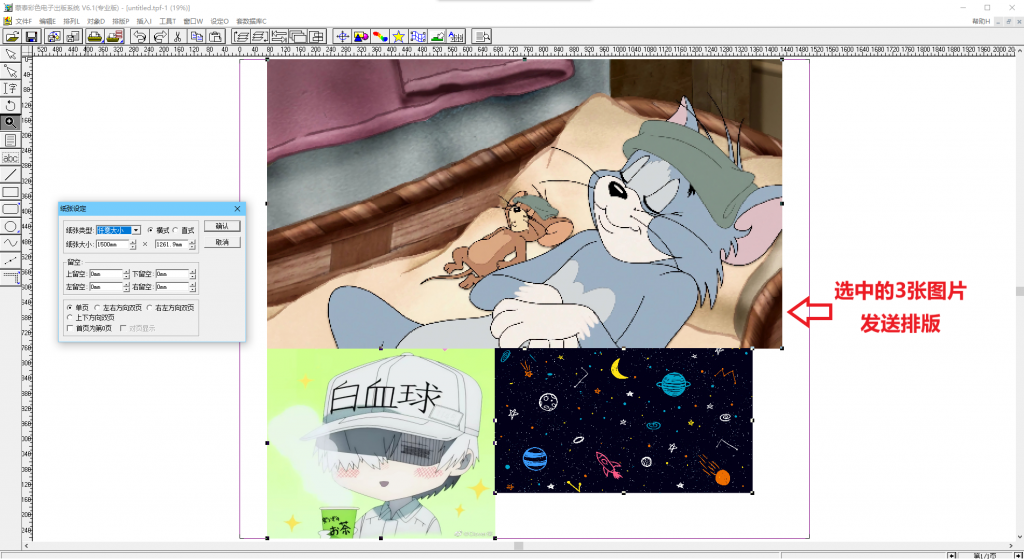Viewport: 1024px width, 559px height.
Task: Click the crosshair target toolbar icon
Action: [342, 37]
